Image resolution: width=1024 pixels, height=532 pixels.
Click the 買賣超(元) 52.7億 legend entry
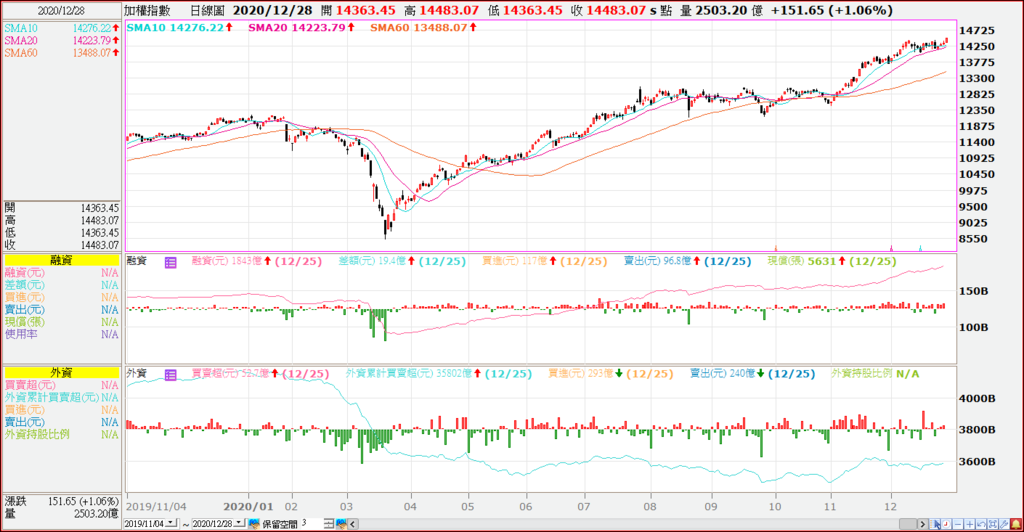260,374
